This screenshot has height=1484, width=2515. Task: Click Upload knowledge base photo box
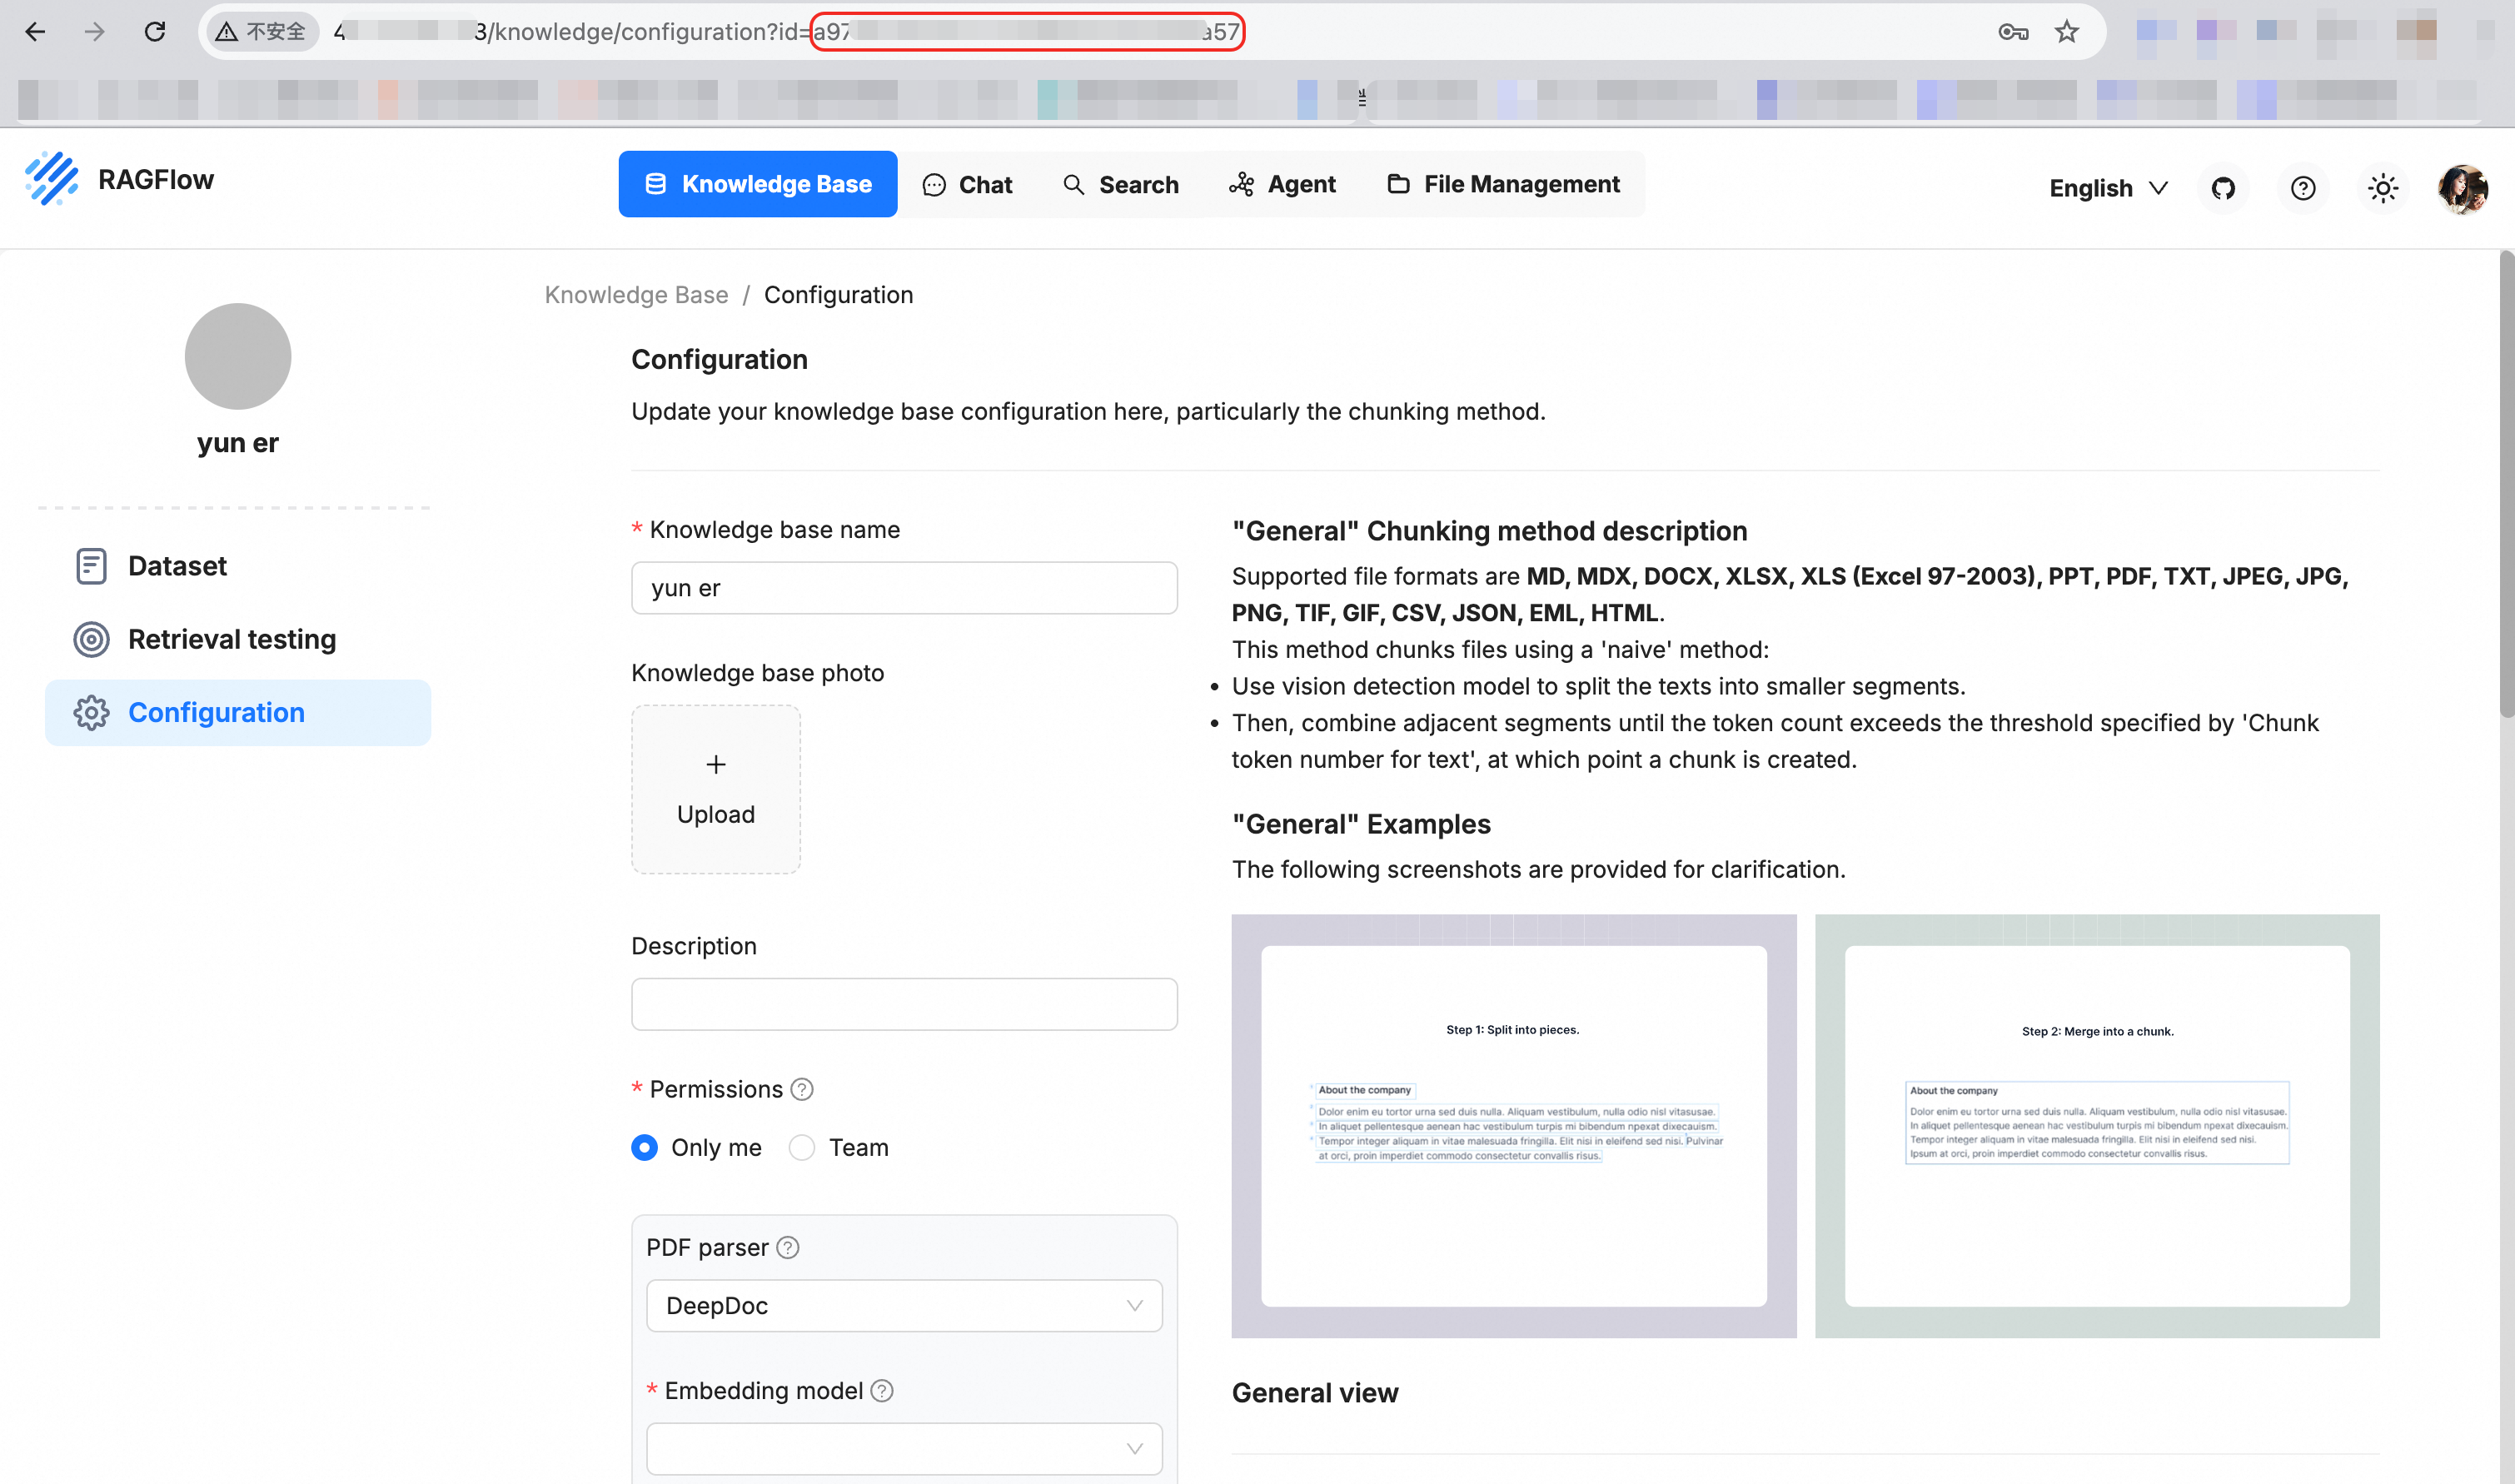(x=715, y=789)
